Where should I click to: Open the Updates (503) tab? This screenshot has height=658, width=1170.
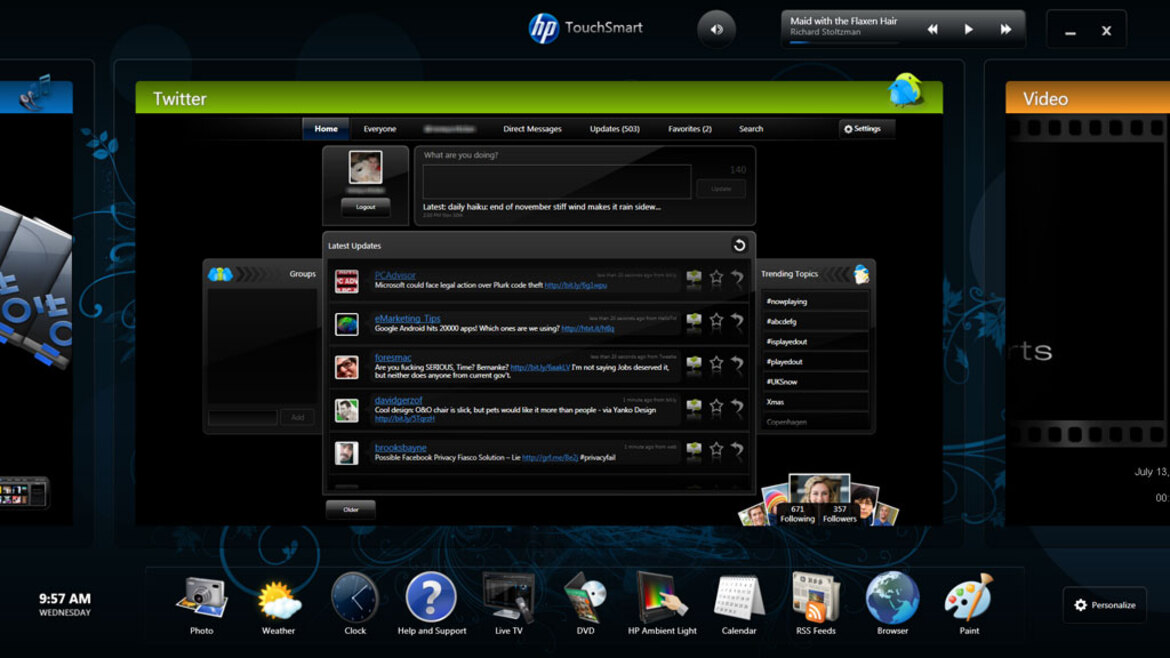614,129
